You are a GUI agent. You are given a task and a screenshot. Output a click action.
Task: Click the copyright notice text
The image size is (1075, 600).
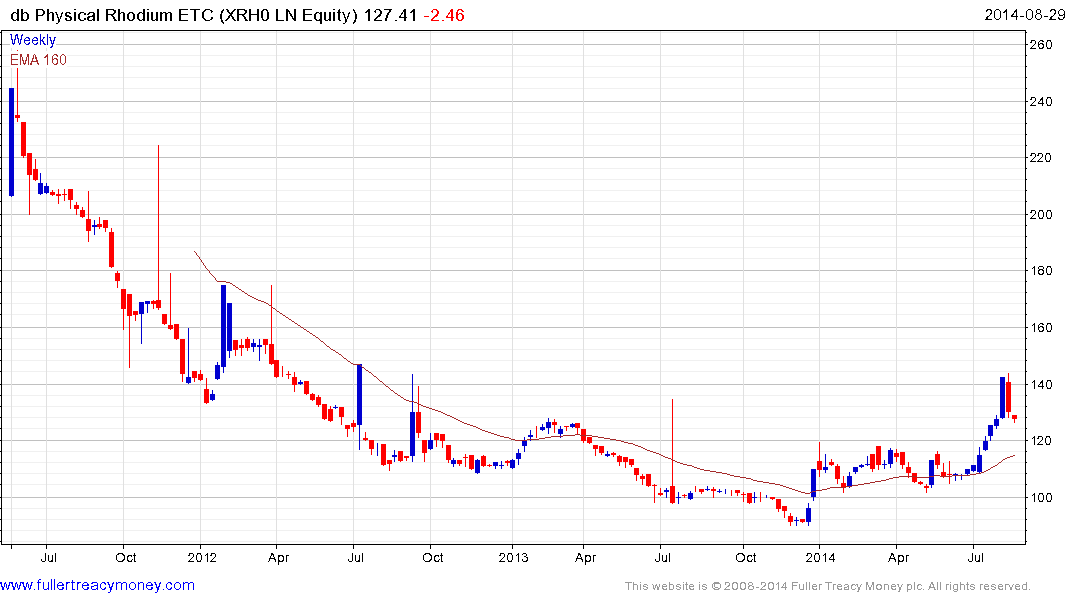click(828, 586)
